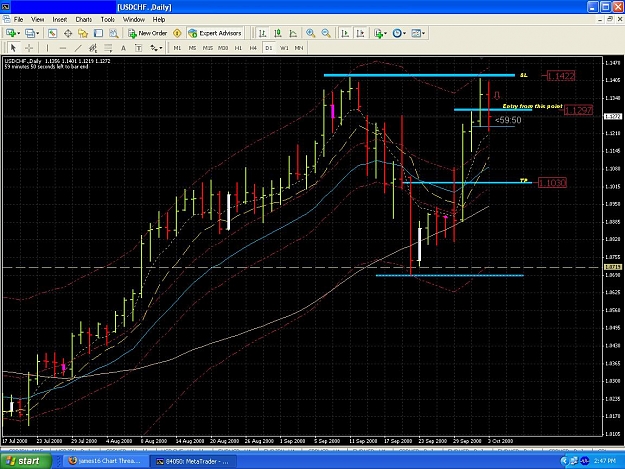Switch chart to Line Chart mode
625x469 pixels.
[293, 33]
